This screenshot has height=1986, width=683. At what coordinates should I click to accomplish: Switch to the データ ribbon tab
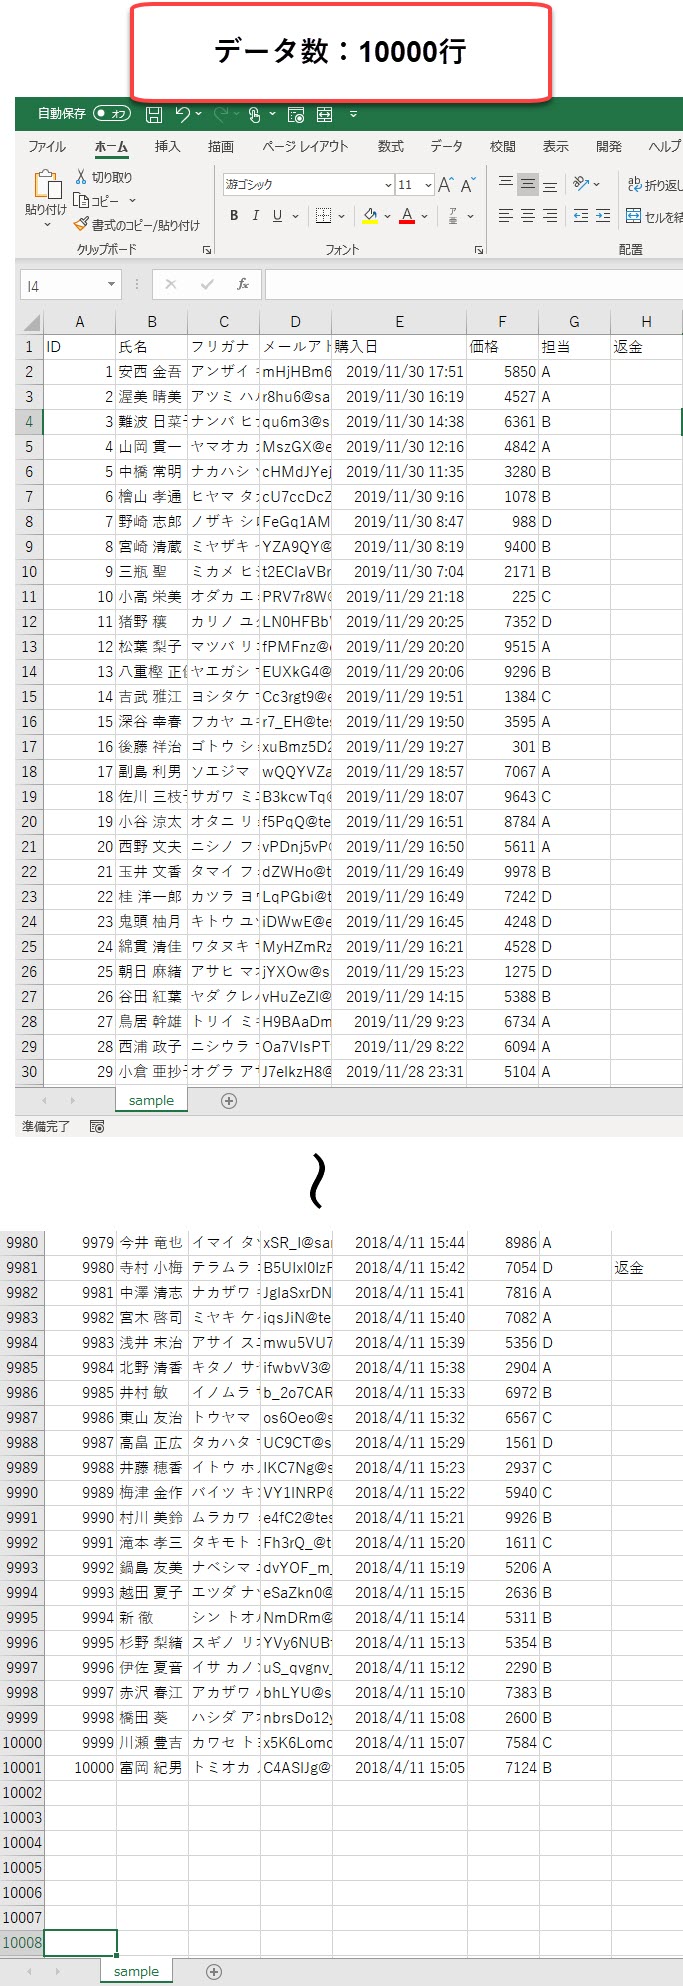pyautogui.click(x=446, y=146)
